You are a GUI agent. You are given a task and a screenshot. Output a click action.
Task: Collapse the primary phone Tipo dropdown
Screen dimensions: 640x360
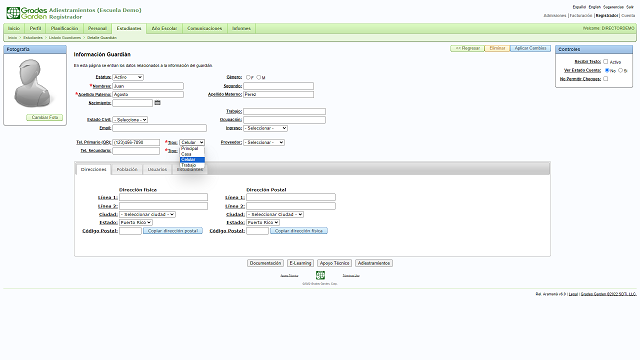tap(192, 142)
